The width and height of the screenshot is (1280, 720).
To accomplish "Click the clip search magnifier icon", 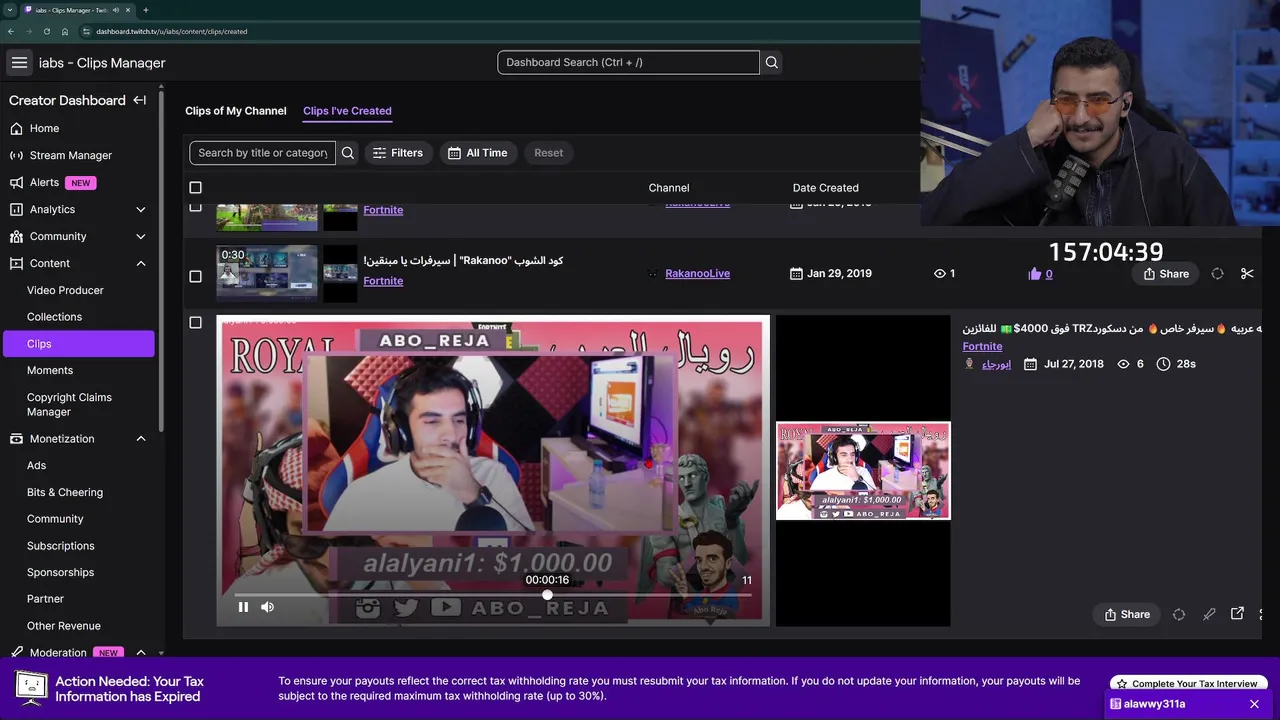I will 348,153.
